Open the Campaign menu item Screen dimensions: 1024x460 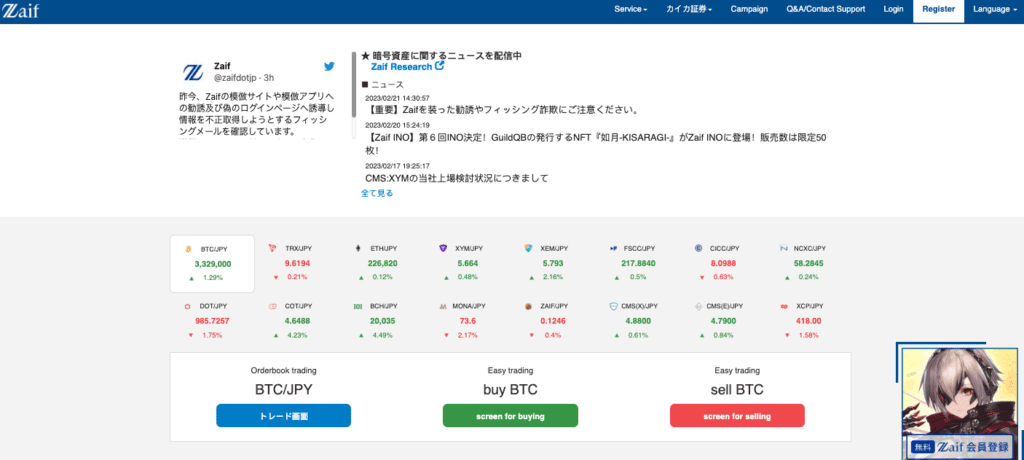(749, 9)
